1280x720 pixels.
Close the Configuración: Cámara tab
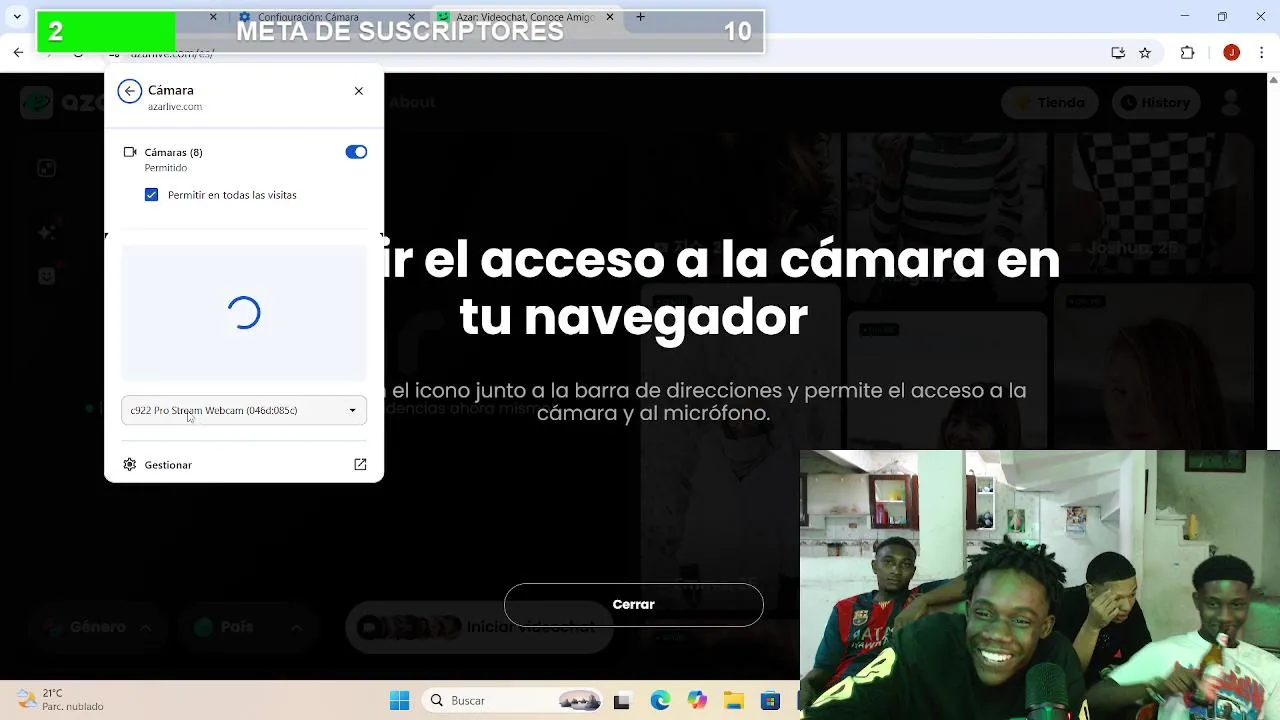point(410,17)
